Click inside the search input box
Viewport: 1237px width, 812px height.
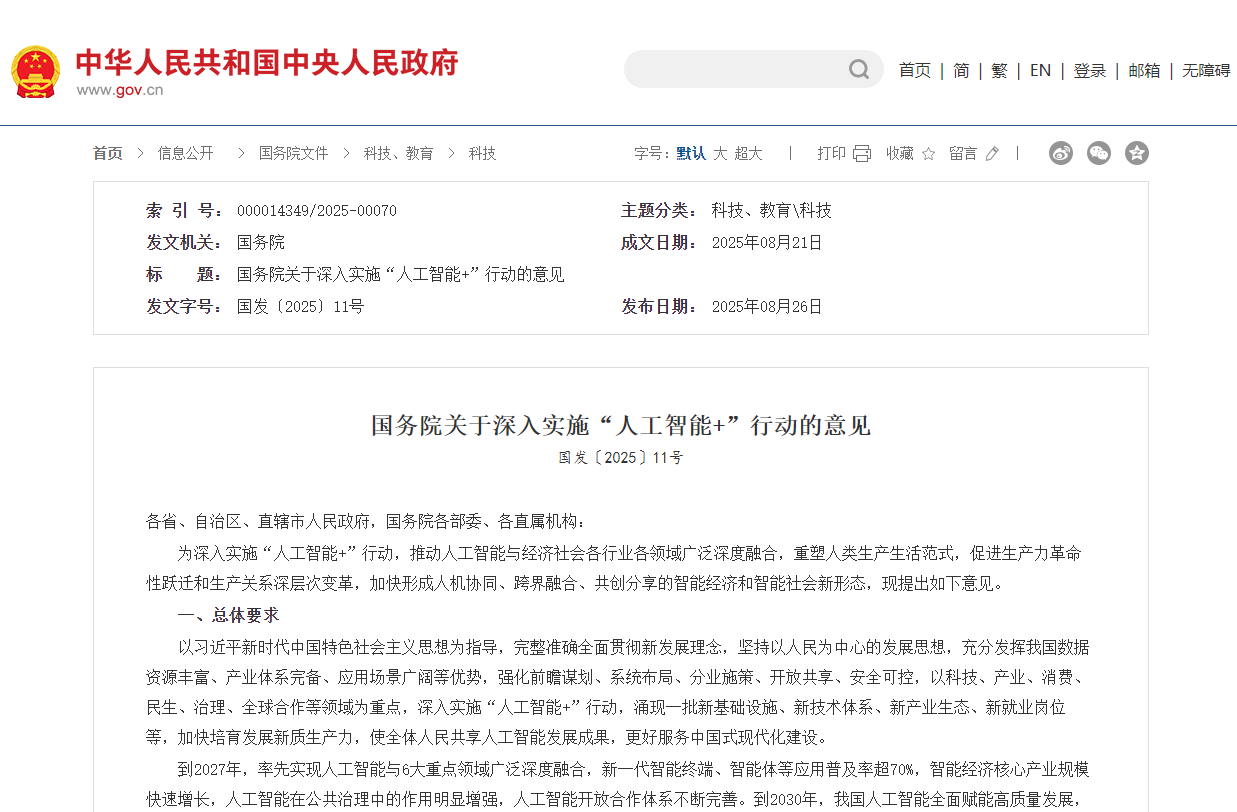[740, 69]
